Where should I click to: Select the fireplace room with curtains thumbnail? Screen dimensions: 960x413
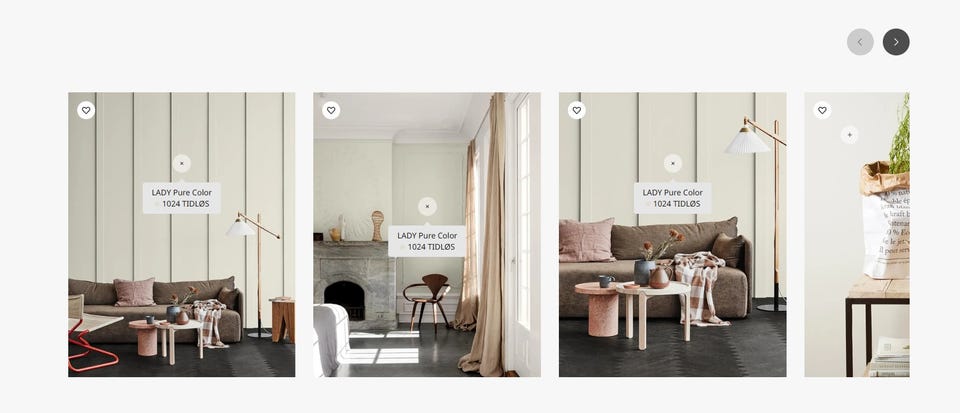pyautogui.click(x=427, y=234)
